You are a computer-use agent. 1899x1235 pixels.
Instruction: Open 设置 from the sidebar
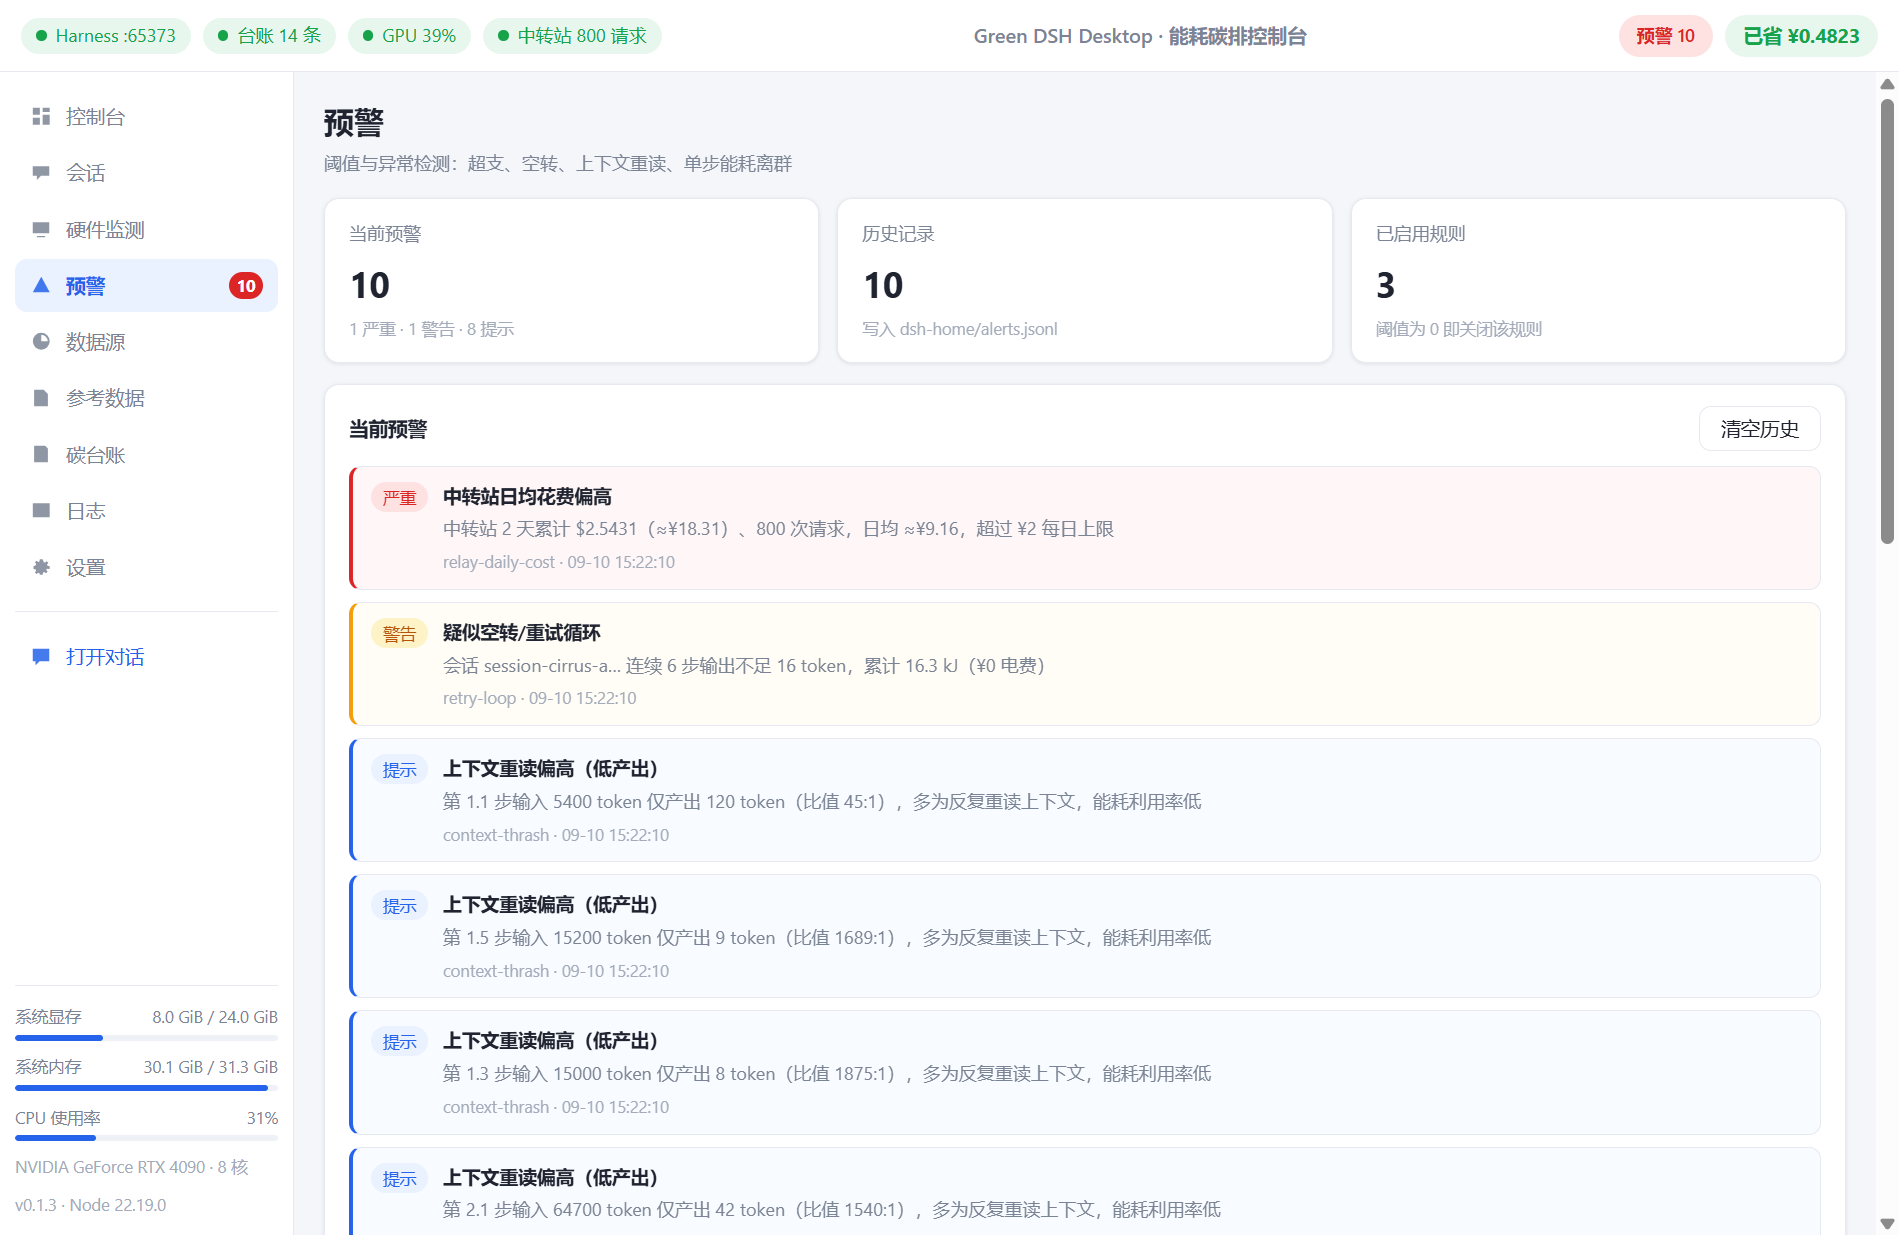click(x=146, y=567)
